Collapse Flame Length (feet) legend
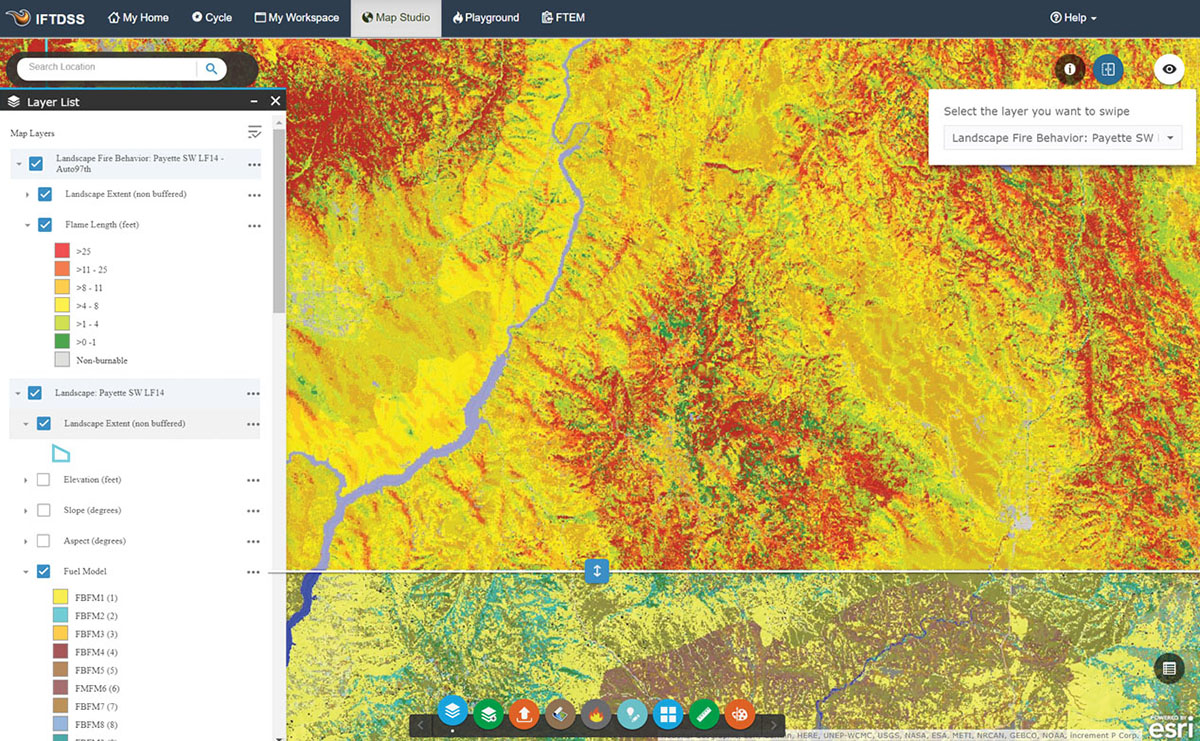The image size is (1200, 741). point(27,225)
